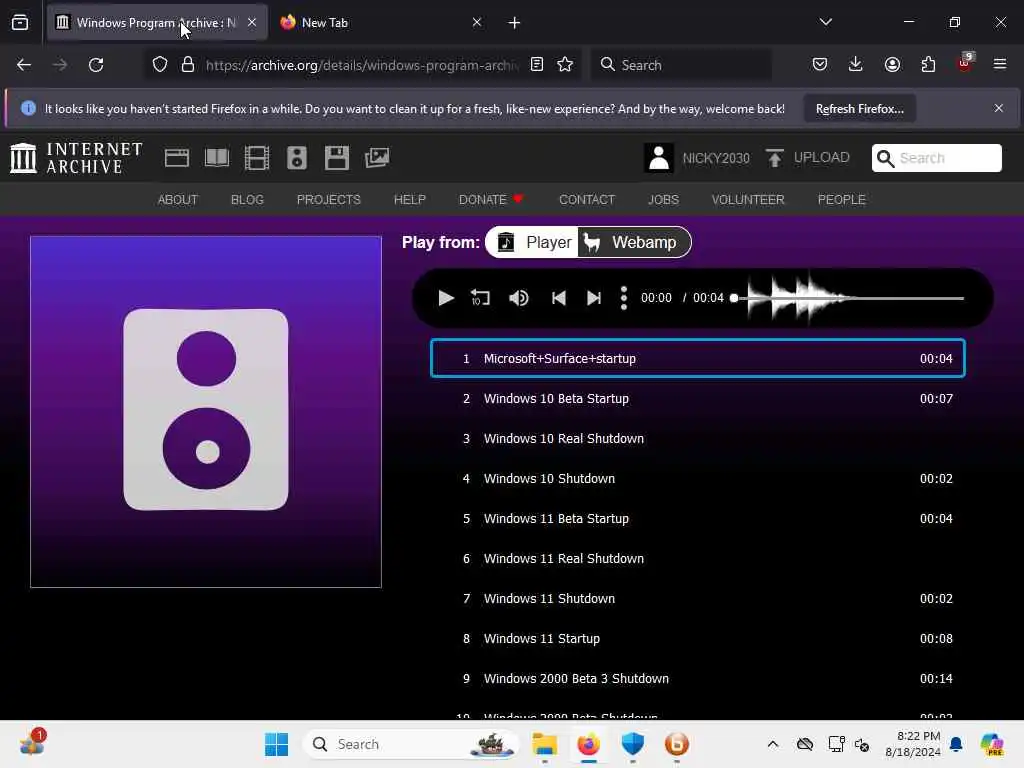Go to the Internet Archive home logo
Viewport: 1024px width, 768px height.
(76, 158)
